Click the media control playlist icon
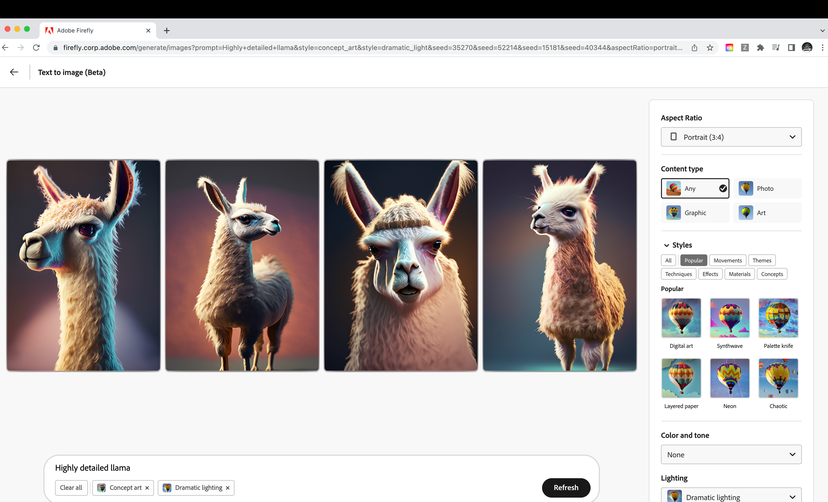 pyautogui.click(x=776, y=48)
